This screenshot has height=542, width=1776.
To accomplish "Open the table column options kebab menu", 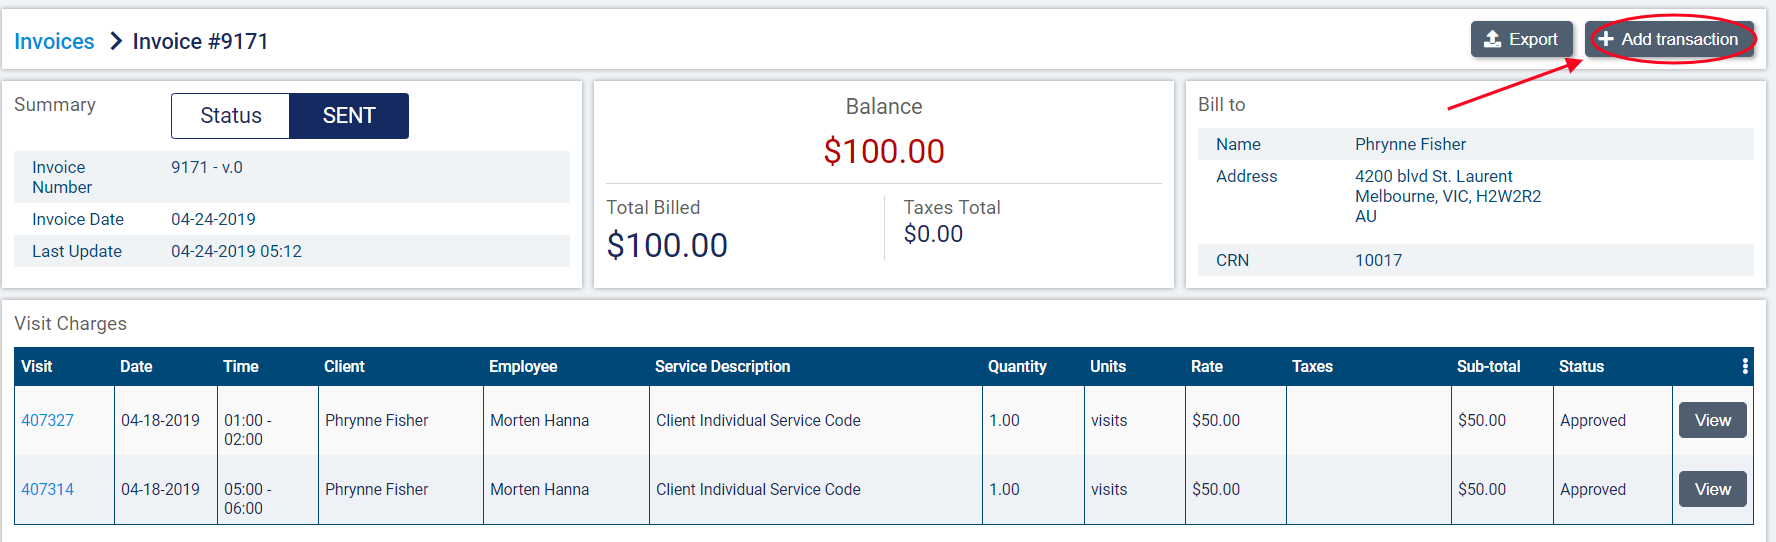I will coord(1745,366).
